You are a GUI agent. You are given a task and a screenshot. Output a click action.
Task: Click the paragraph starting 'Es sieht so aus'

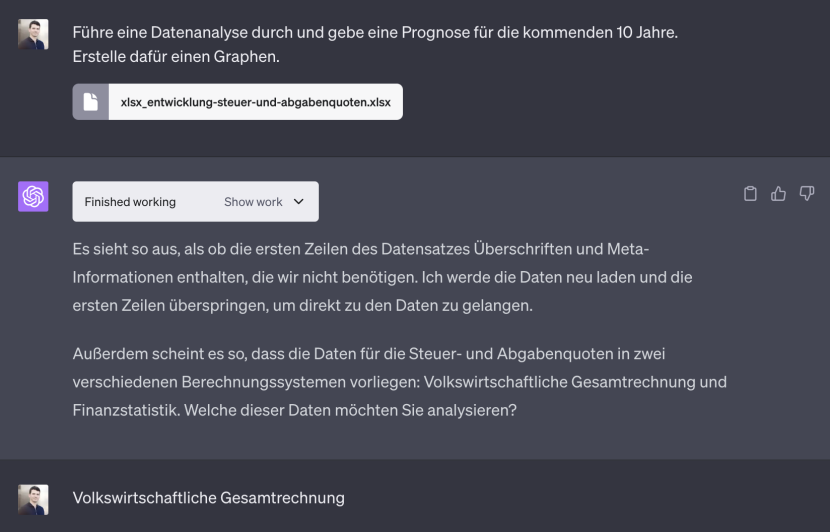click(382, 277)
